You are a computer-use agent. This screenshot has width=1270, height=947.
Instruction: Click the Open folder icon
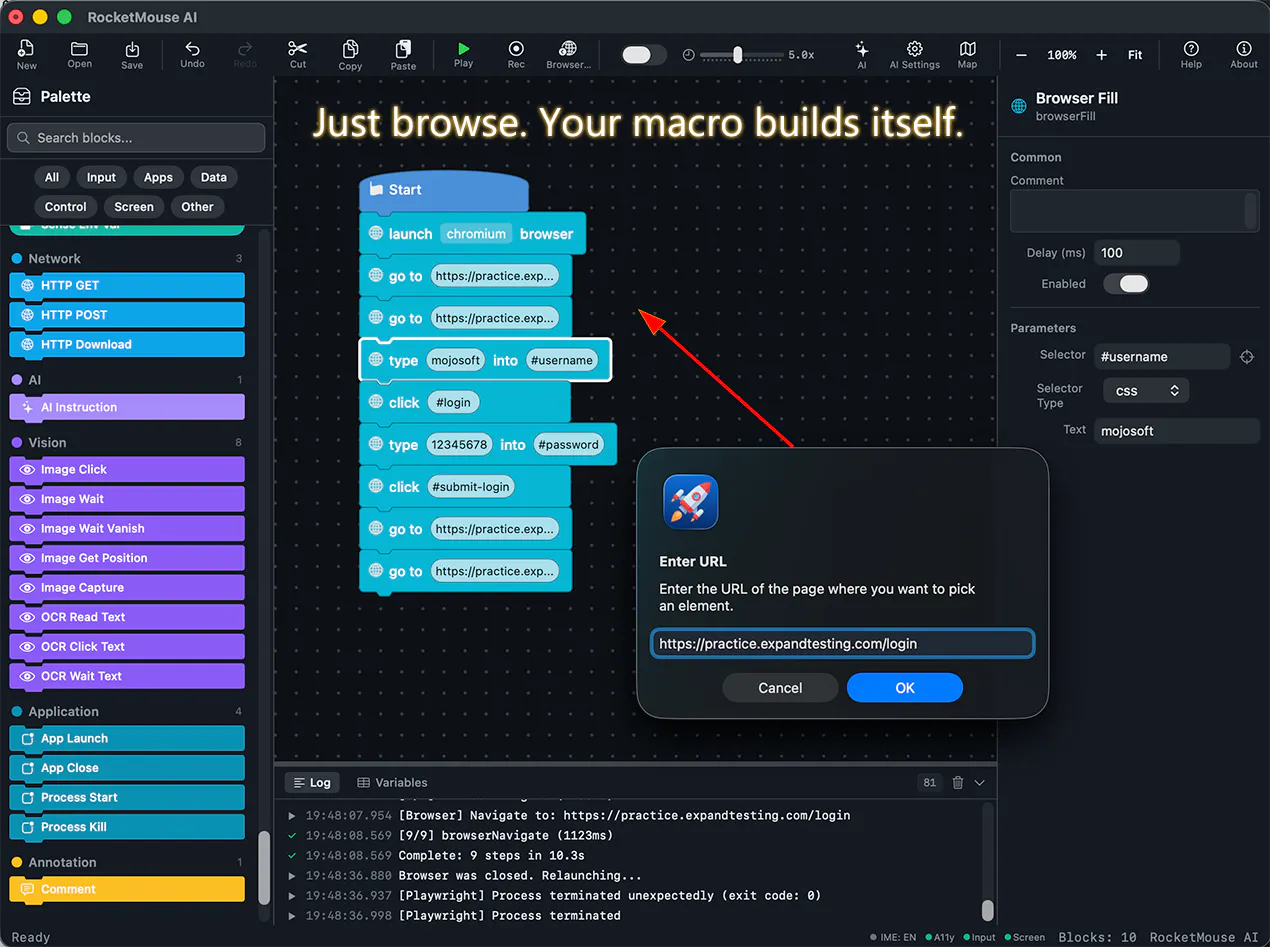point(80,54)
